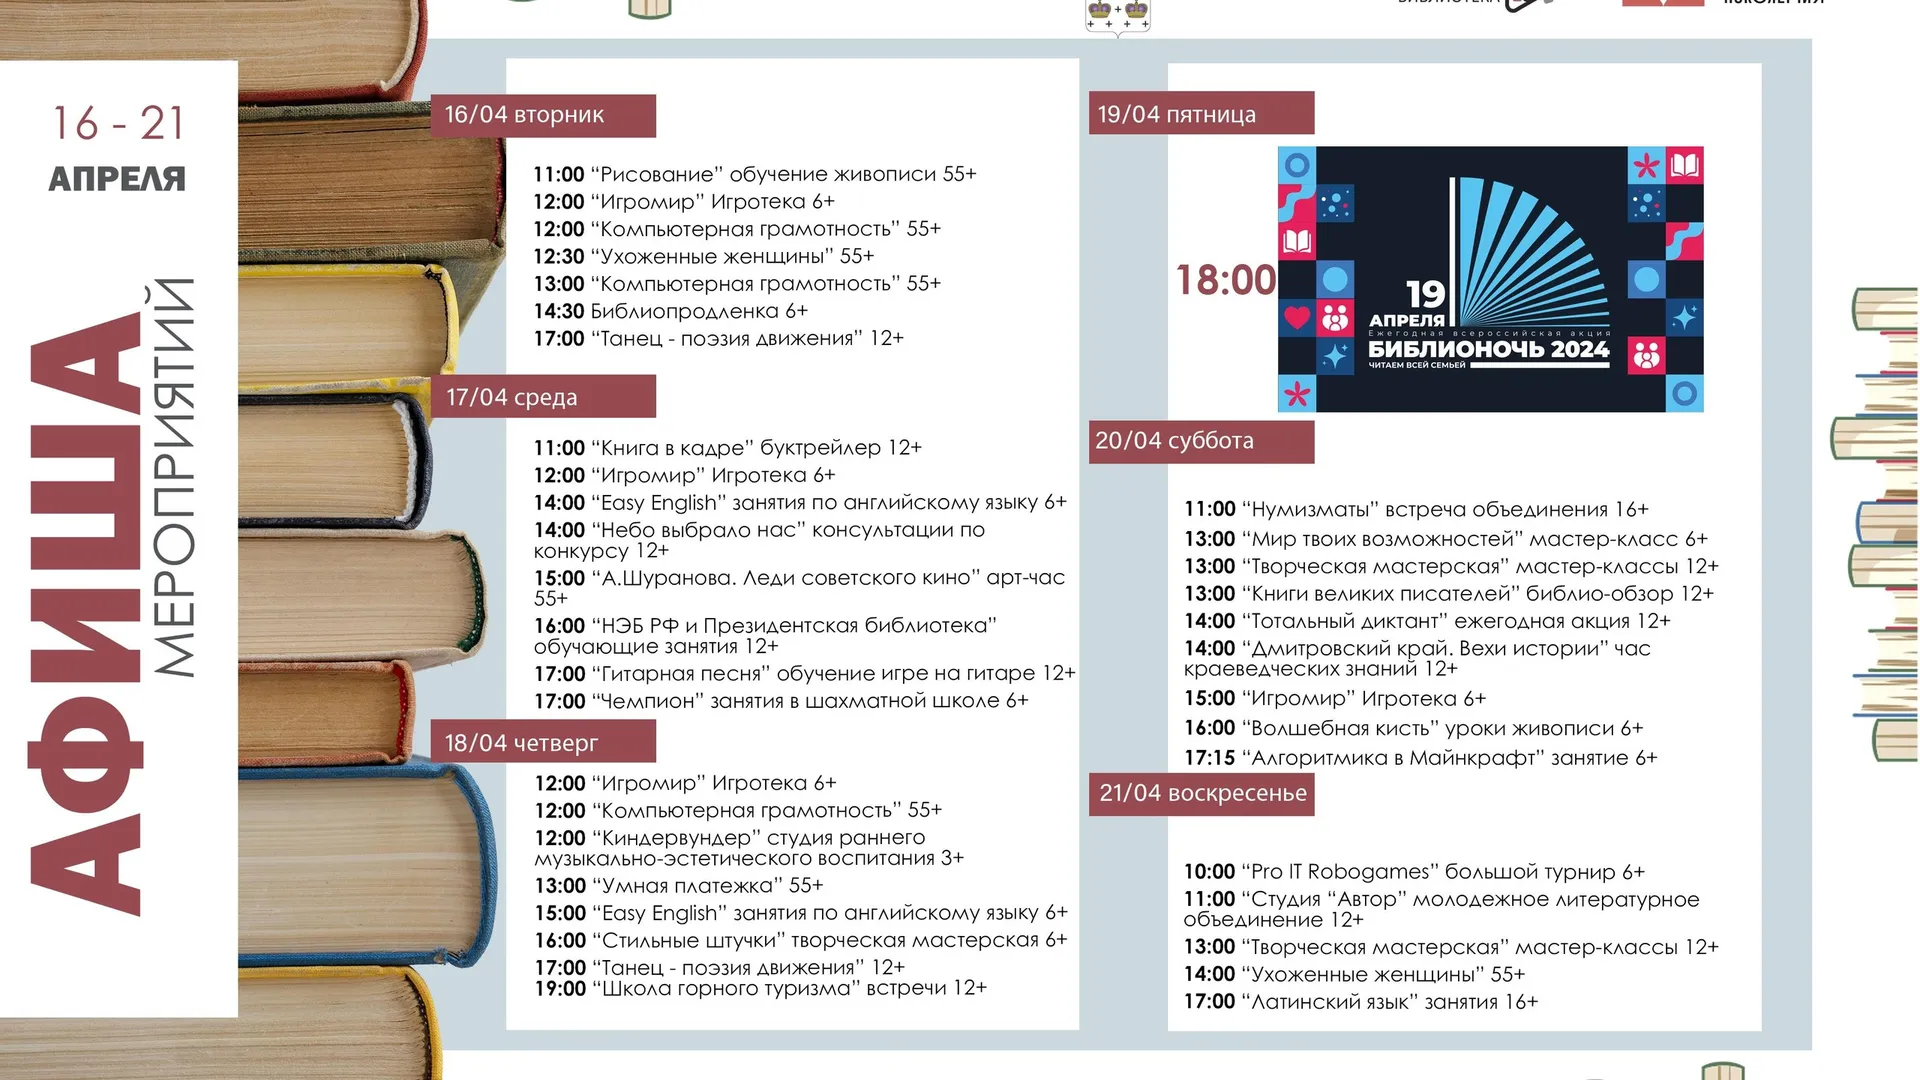Click the pink asterisk icon at the banner's bottom left
The width and height of the screenshot is (1920, 1080).
tap(1297, 394)
